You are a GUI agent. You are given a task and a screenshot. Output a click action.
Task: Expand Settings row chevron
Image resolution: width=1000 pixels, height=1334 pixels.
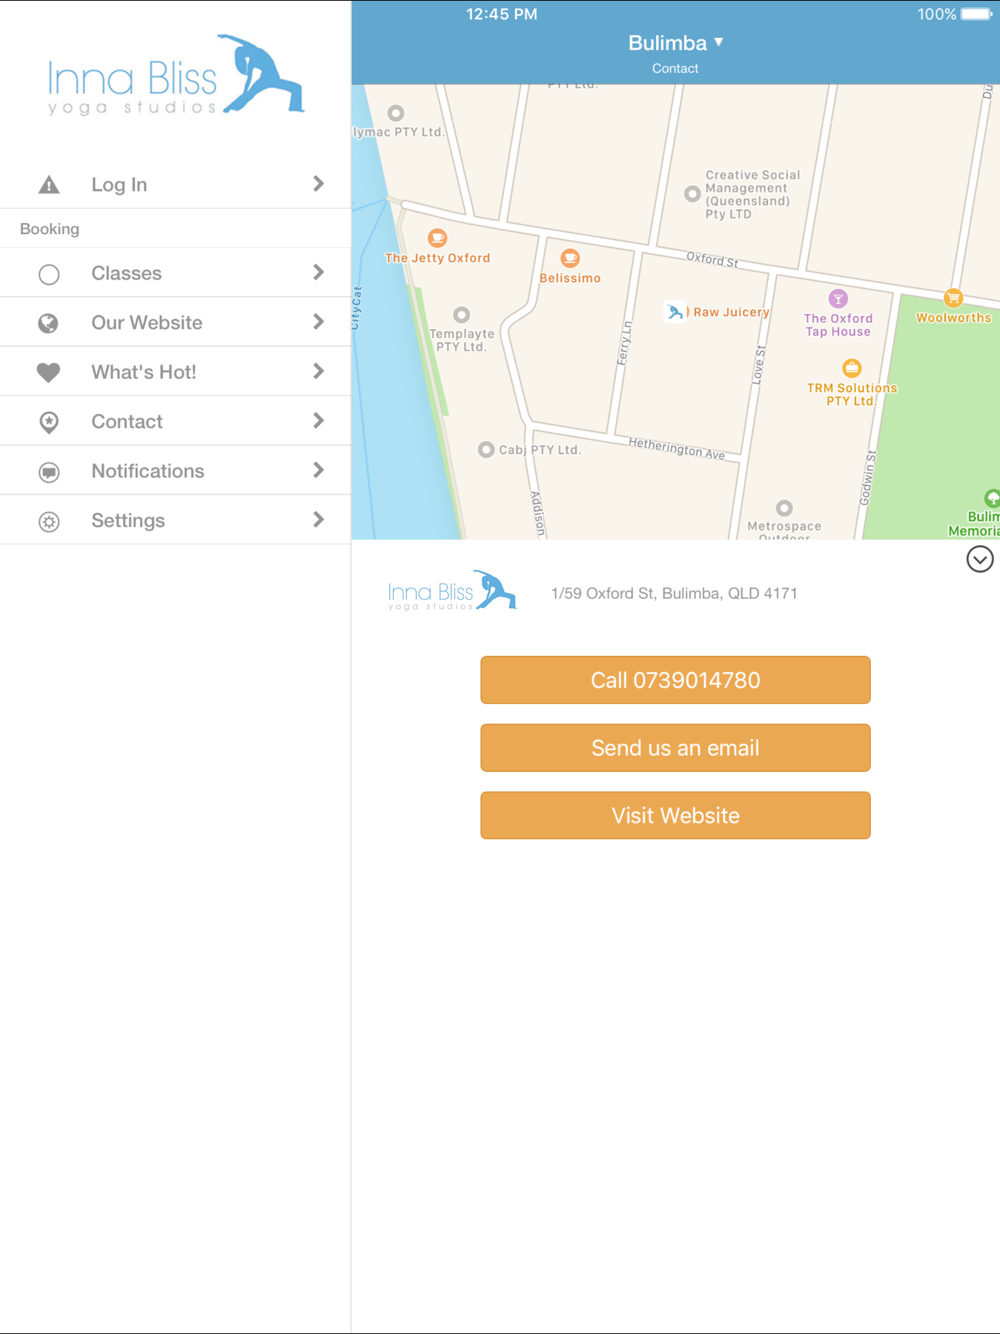(318, 520)
